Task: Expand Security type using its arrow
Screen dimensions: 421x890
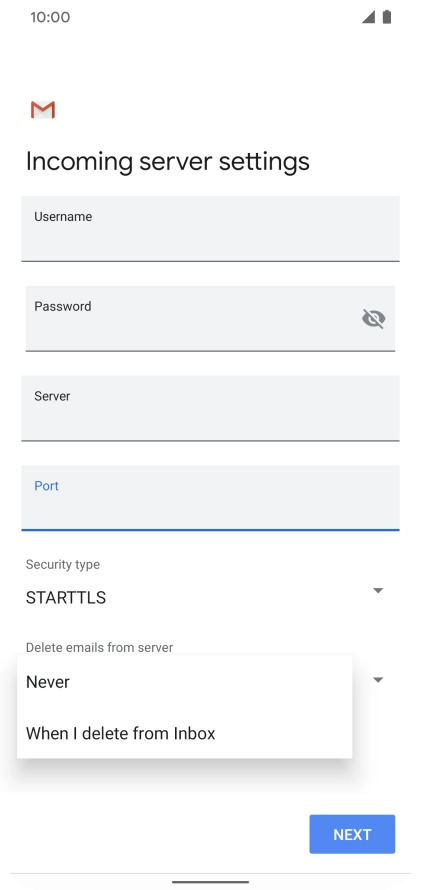Action: pyautogui.click(x=378, y=591)
